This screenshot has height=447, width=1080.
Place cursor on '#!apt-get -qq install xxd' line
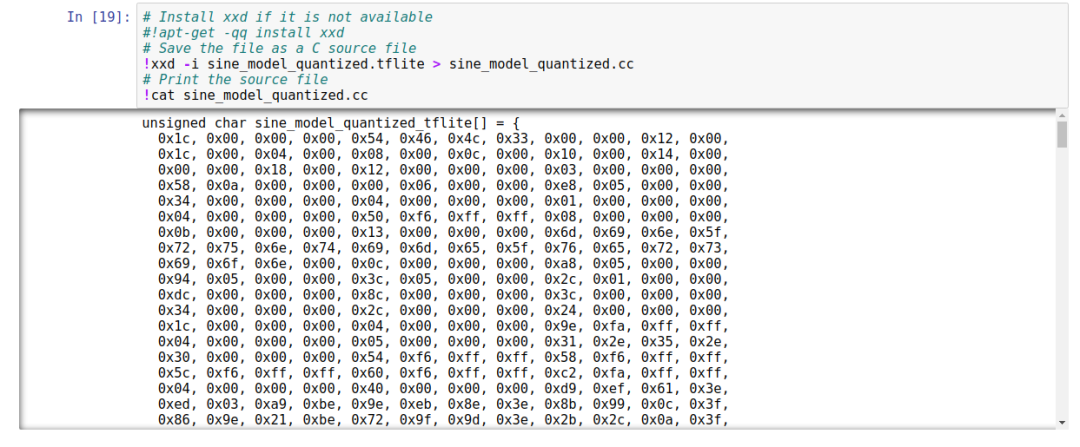click(x=239, y=32)
